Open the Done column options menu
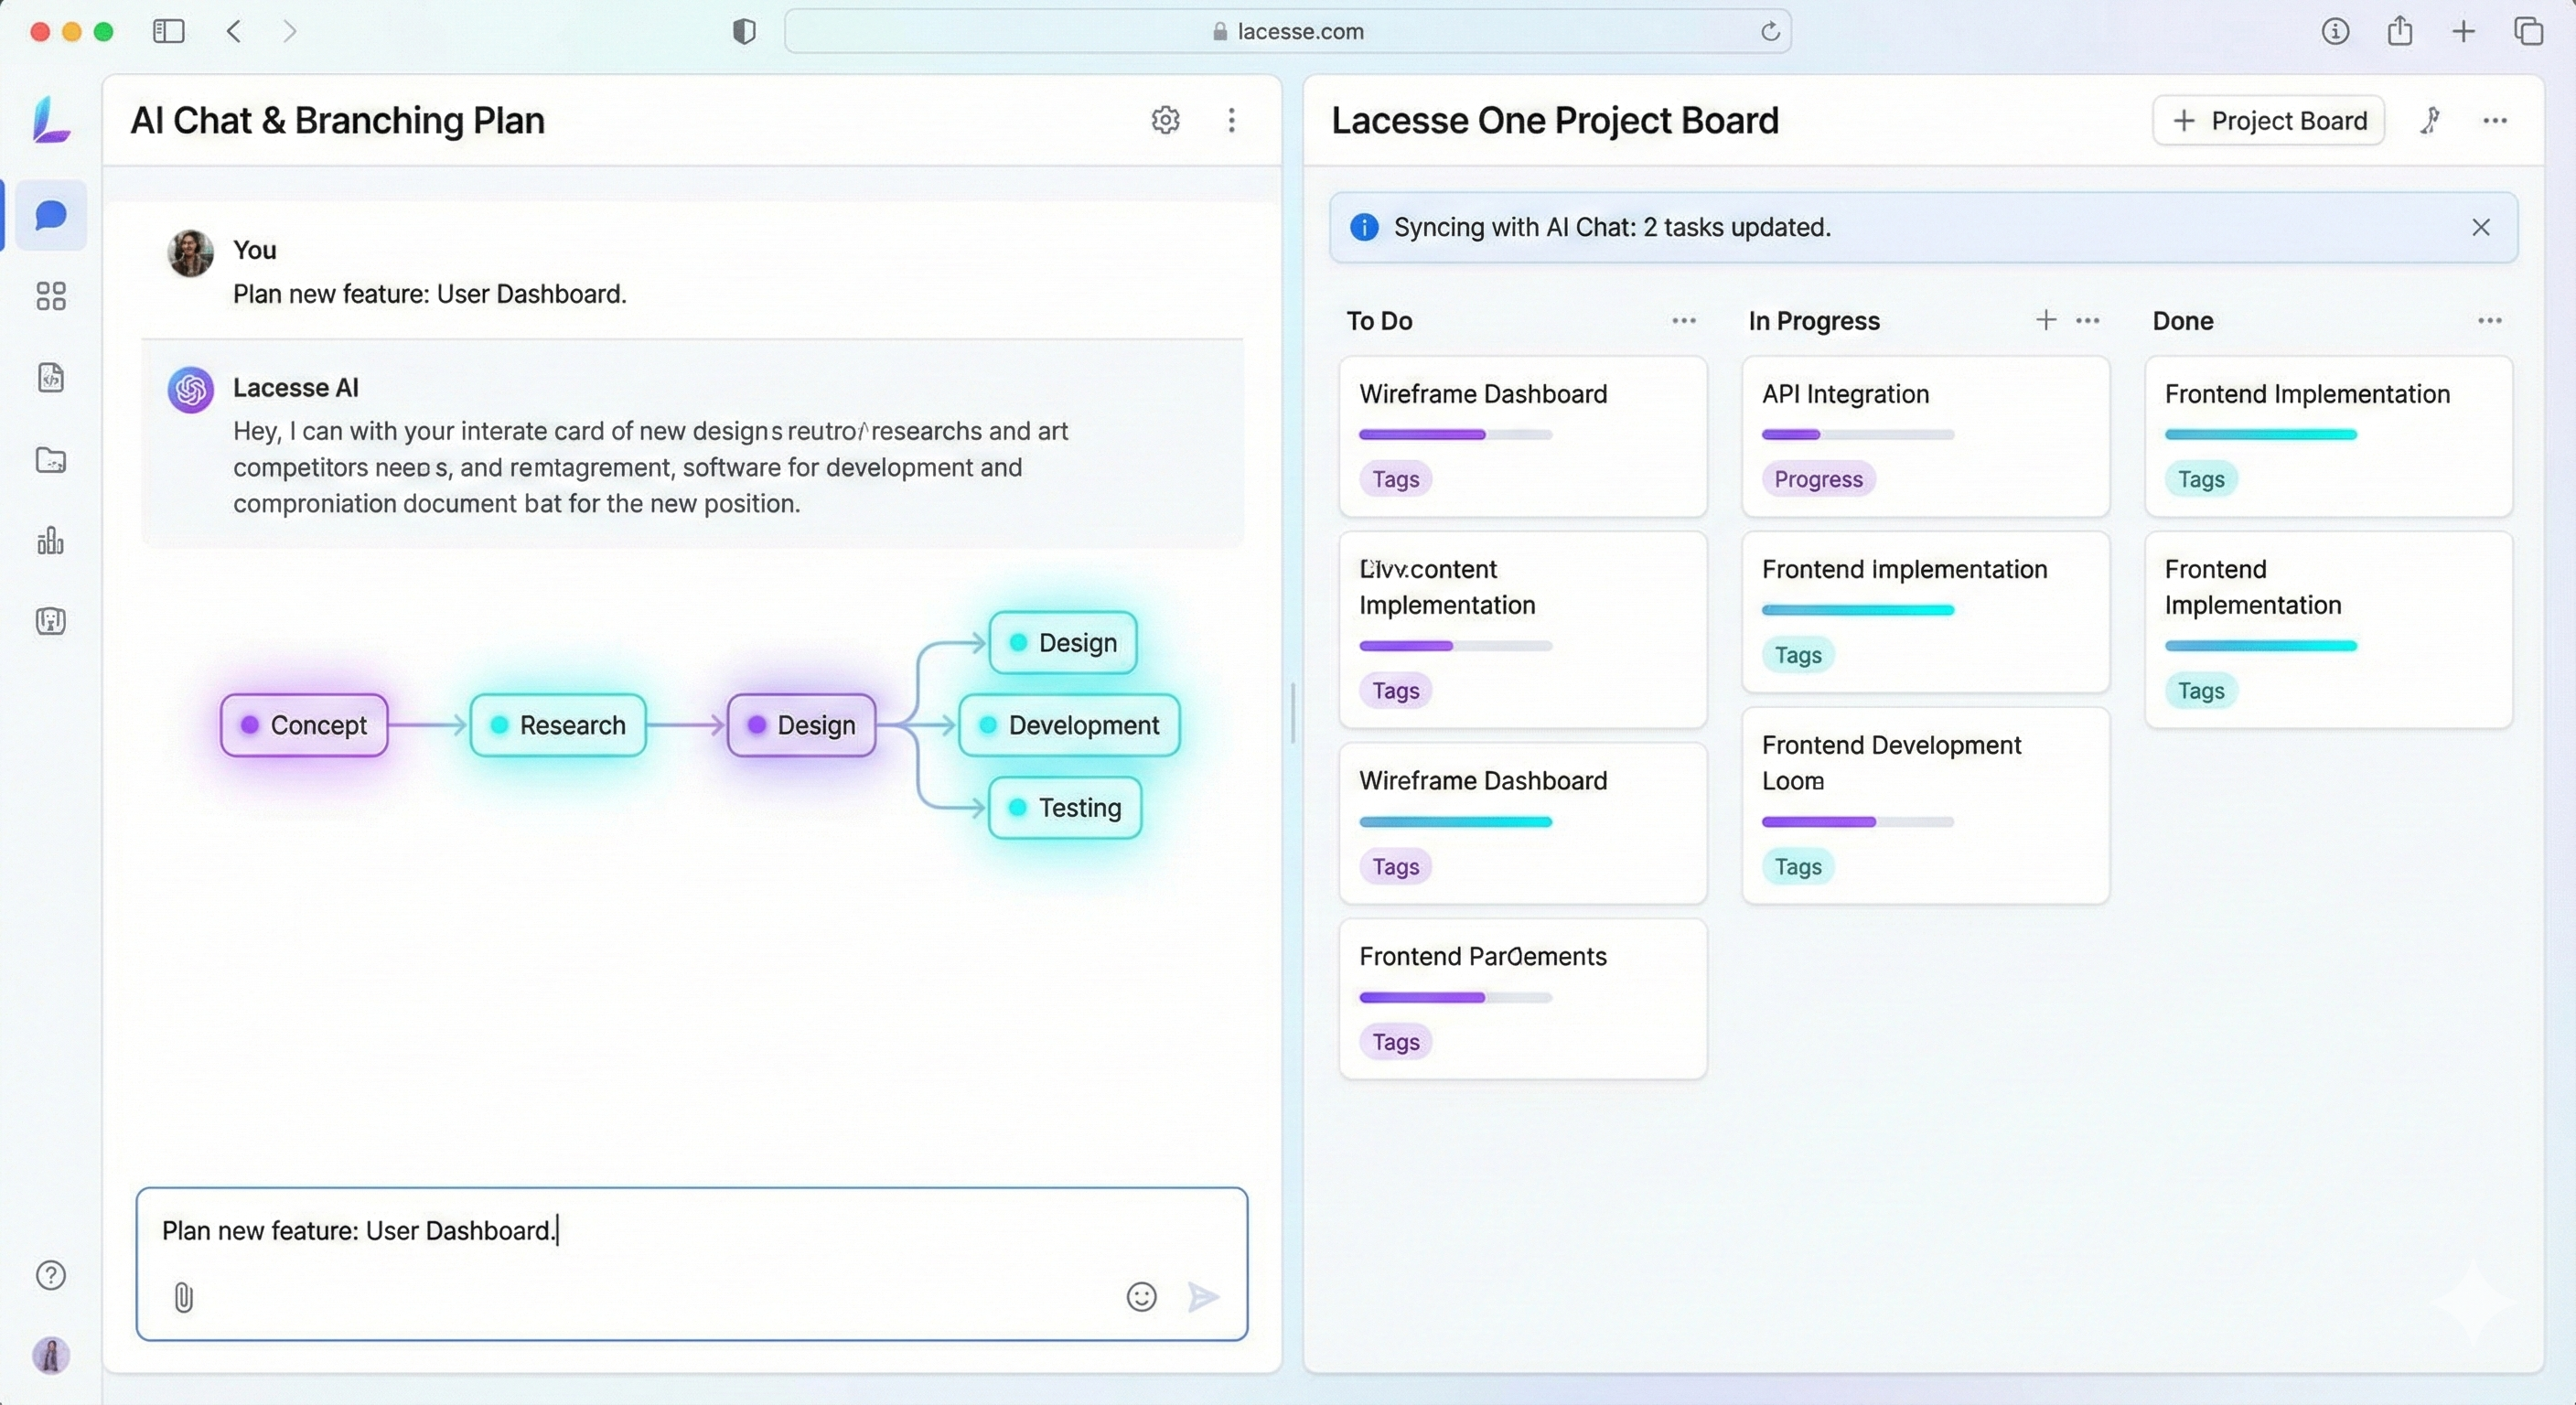 point(2489,321)
